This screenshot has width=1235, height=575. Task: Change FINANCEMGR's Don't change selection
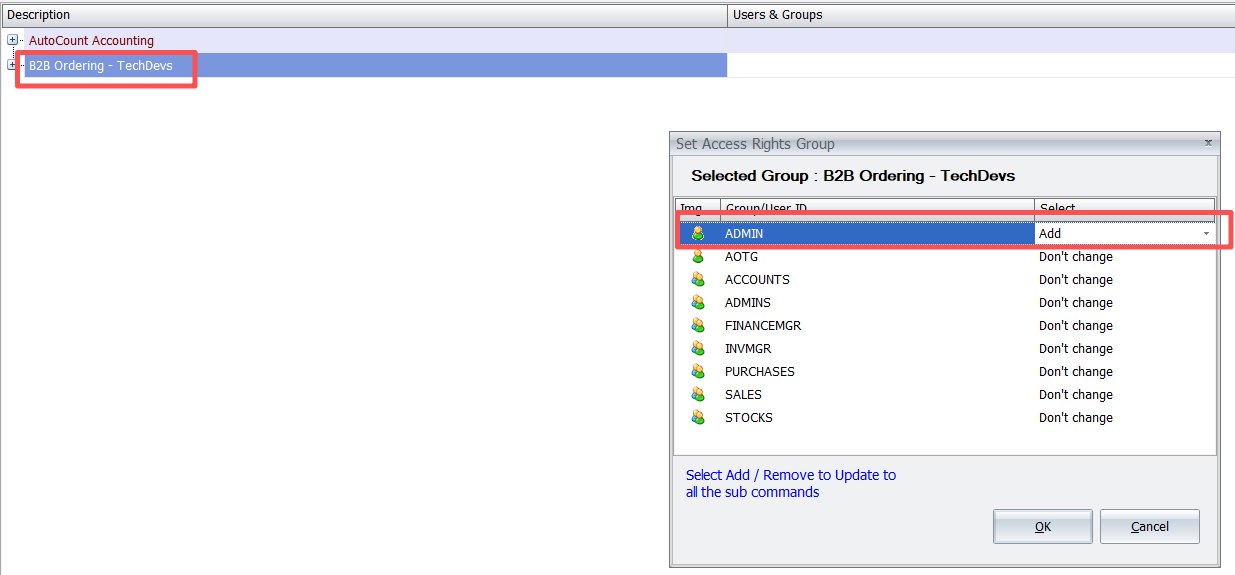pyautogui.click(x=1125, y=325)
